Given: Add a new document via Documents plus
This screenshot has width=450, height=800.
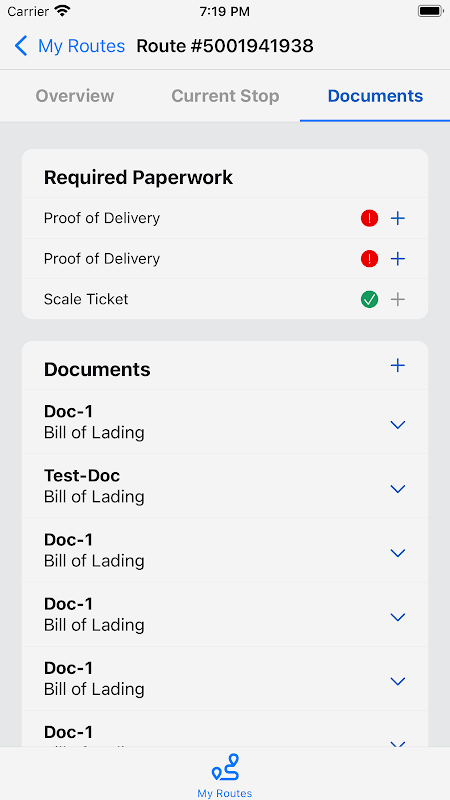Looking at the screenshot, I should point(397,365).
